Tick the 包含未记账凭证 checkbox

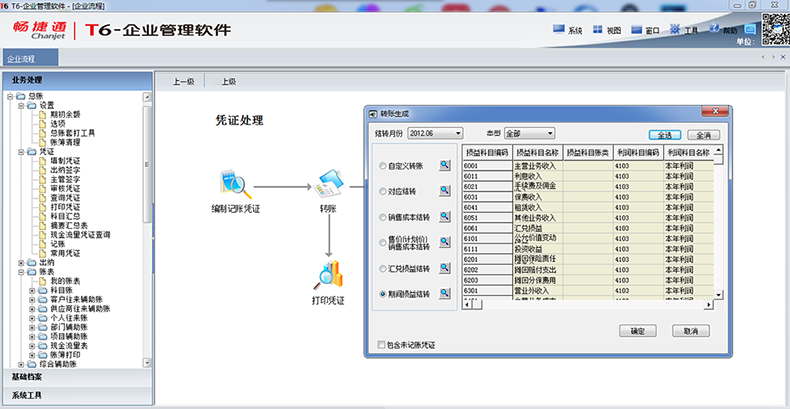click(x=381, y=345)
